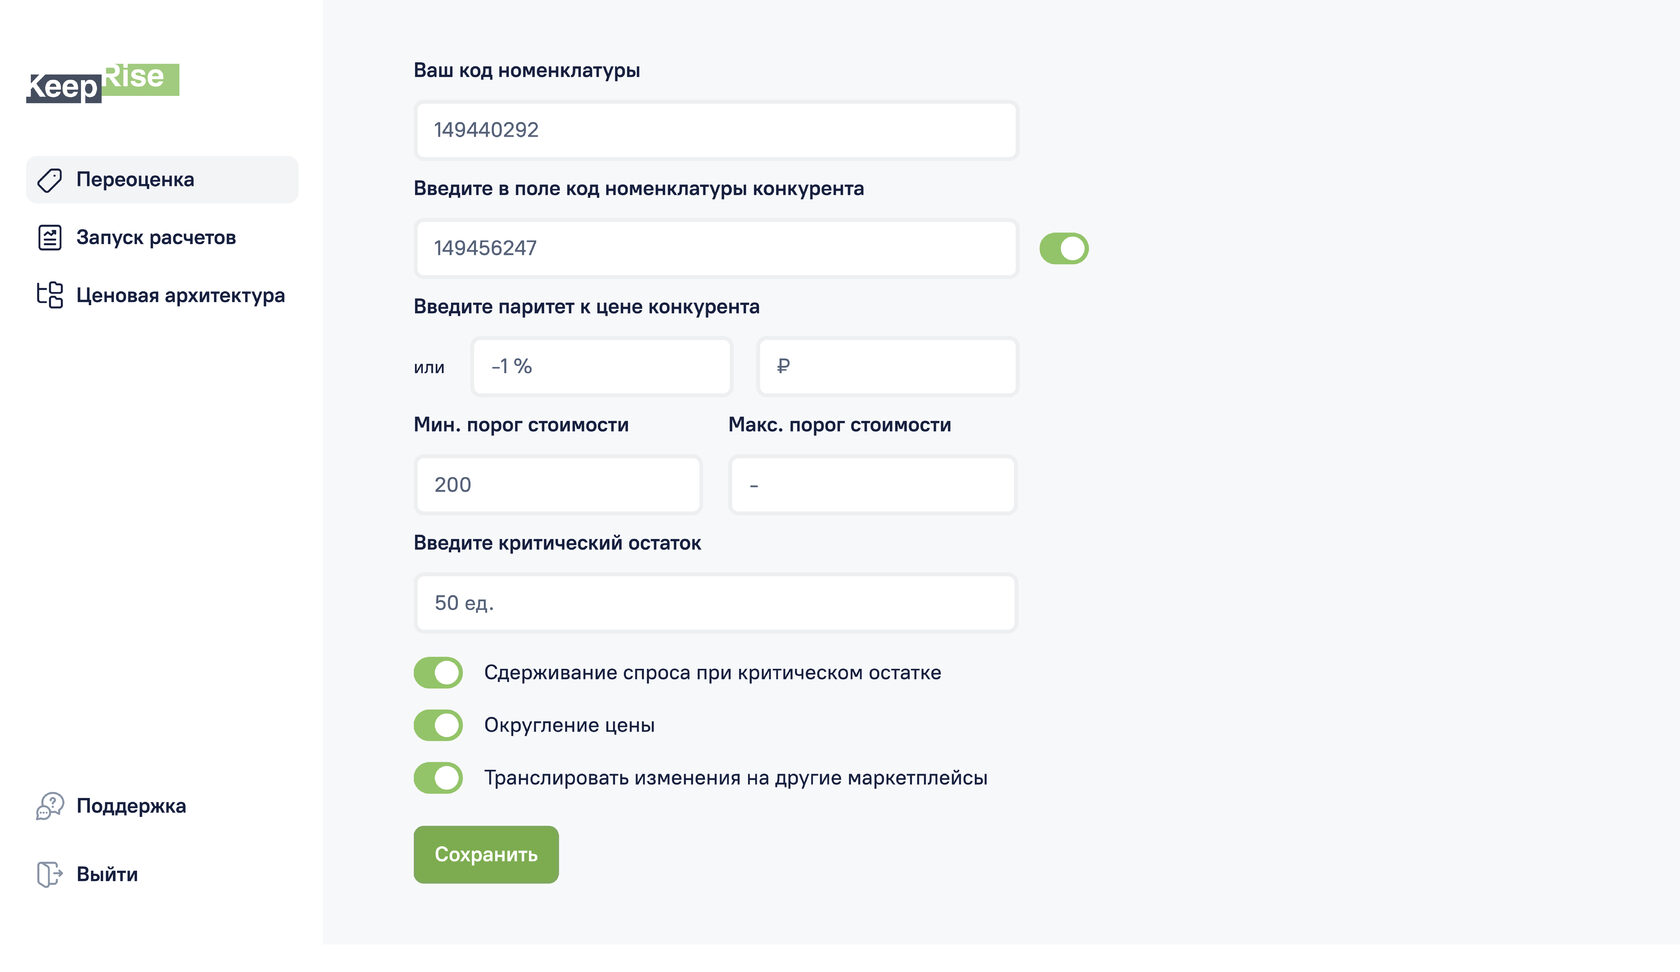The width and height of the screenshot is (1680, 972).
Task: Click the support chat bubble icon
Action: [x=49, y=806]
